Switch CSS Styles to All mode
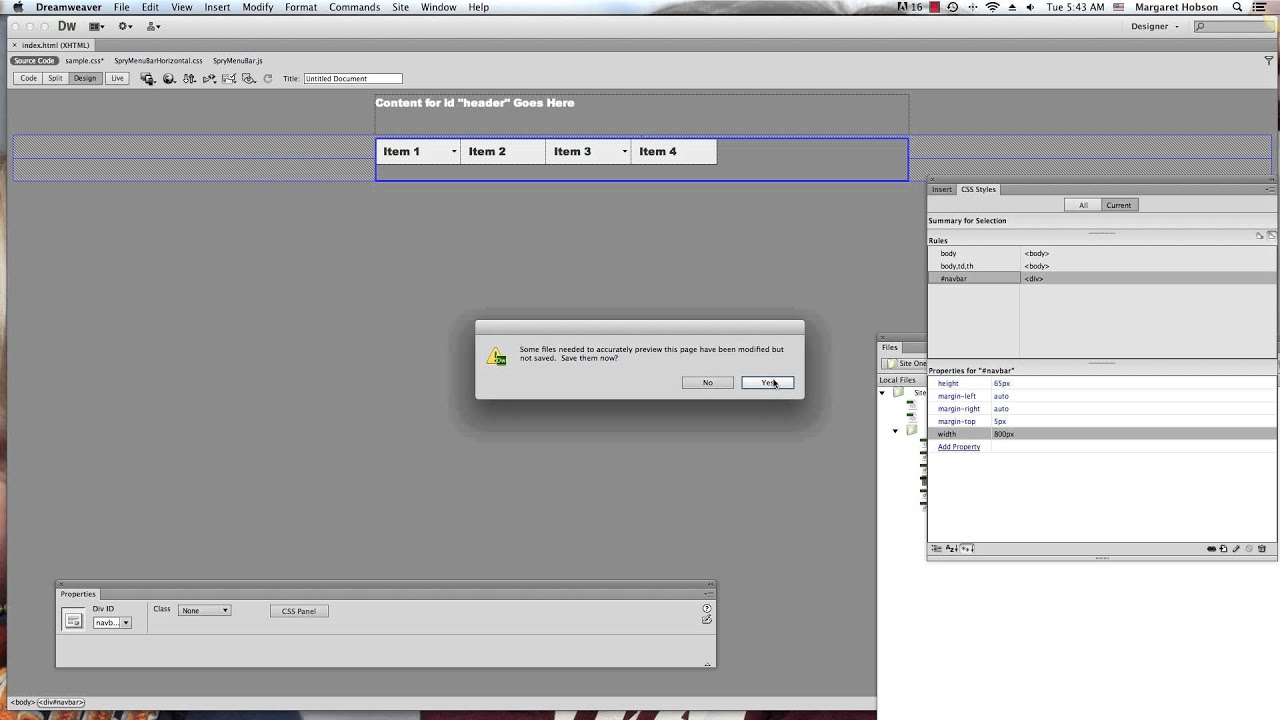Screen dimensions: 1280x720 tap(1083, 205)
